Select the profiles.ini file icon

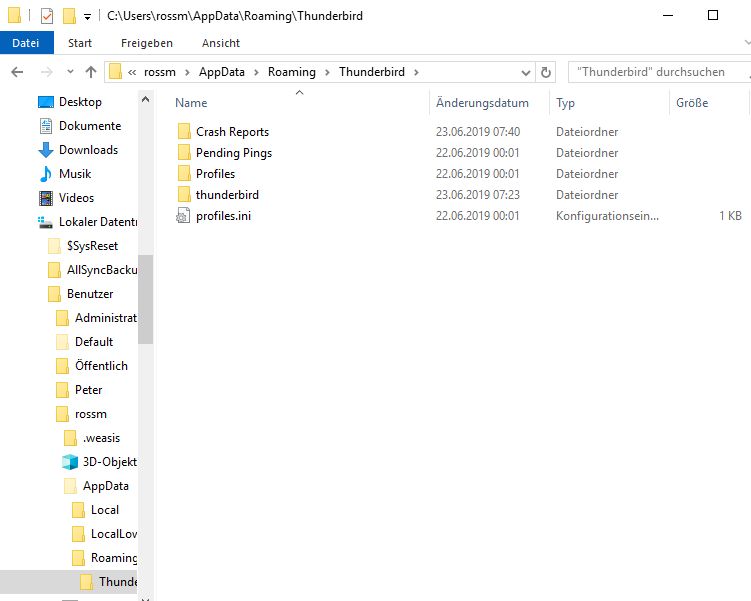pyautogui.click(x=183, y=216)
